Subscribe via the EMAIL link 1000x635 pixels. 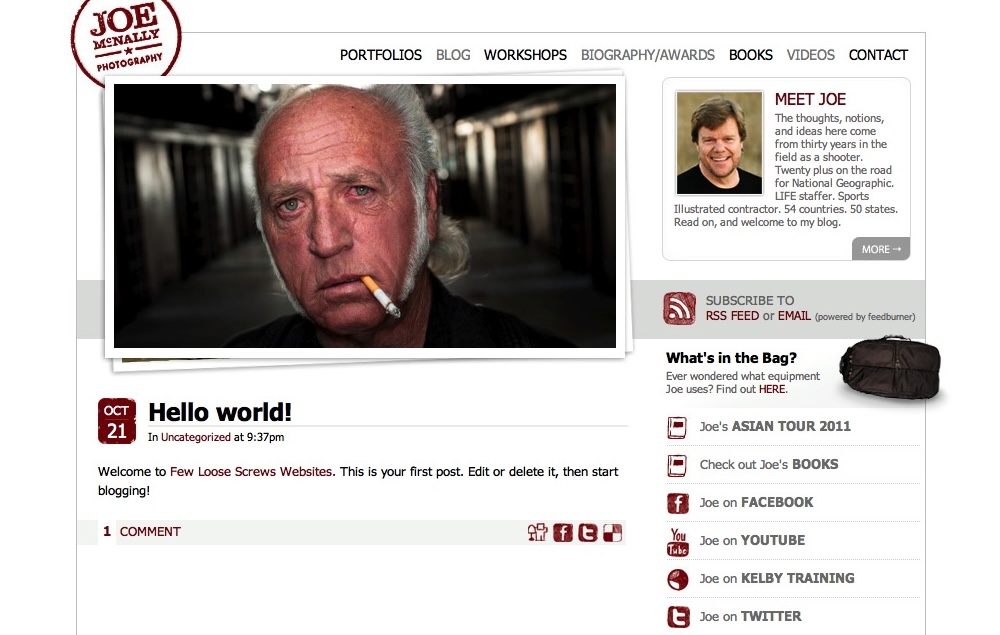coord(794,316)
